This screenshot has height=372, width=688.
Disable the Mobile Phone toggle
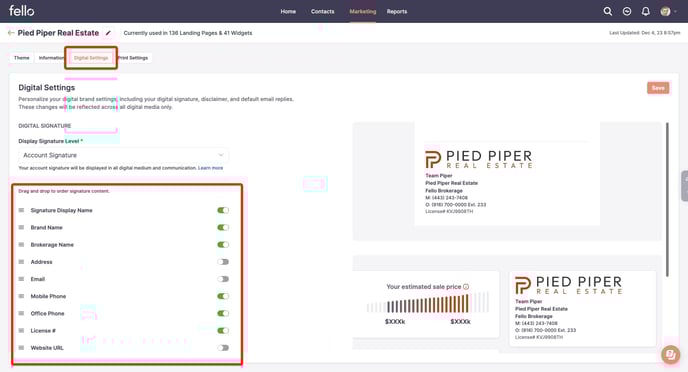point(223,296)
